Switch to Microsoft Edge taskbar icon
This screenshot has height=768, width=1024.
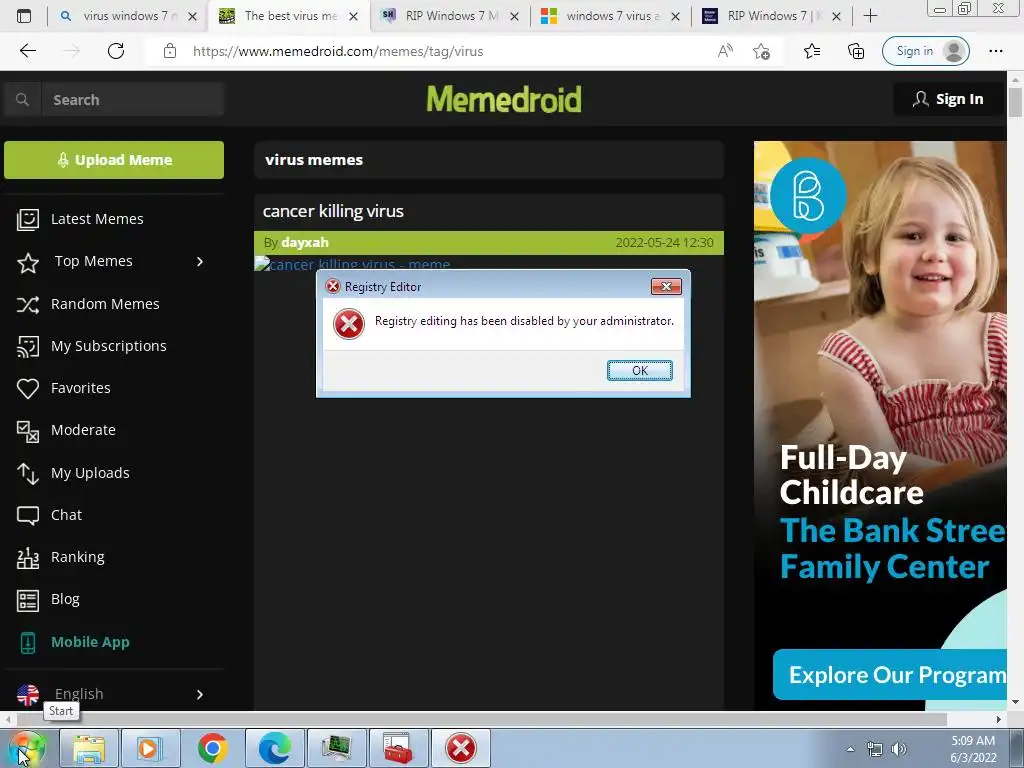click(x=274, y=748)
